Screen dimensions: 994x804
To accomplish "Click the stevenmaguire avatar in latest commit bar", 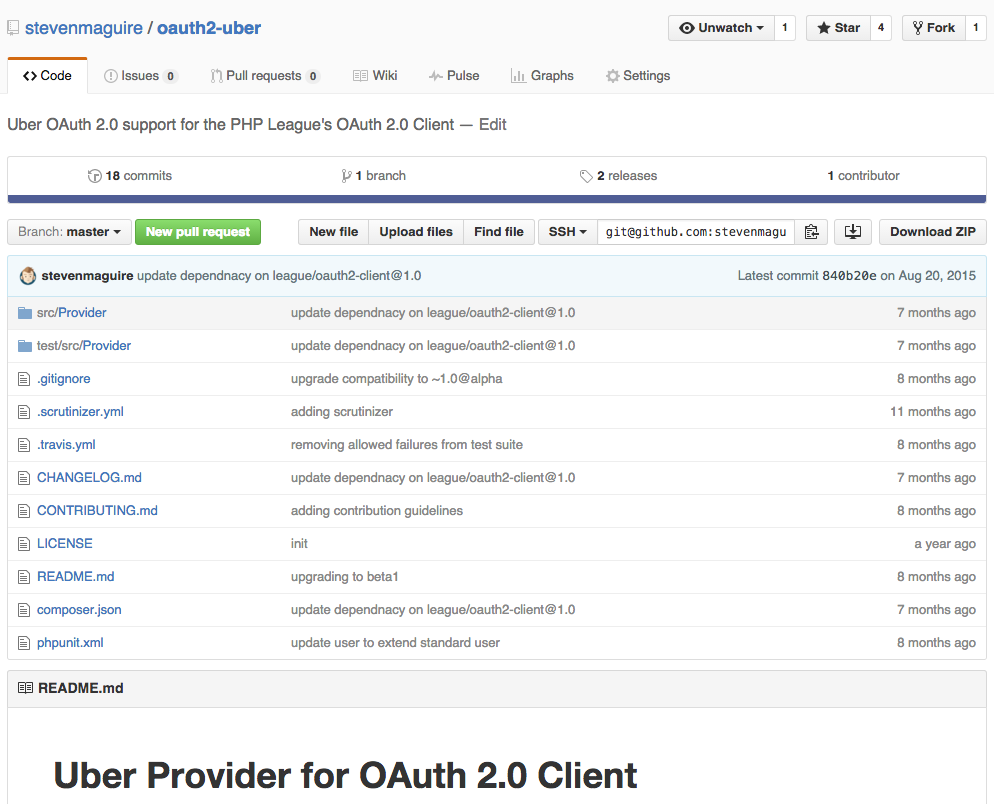I will point(28,276).
